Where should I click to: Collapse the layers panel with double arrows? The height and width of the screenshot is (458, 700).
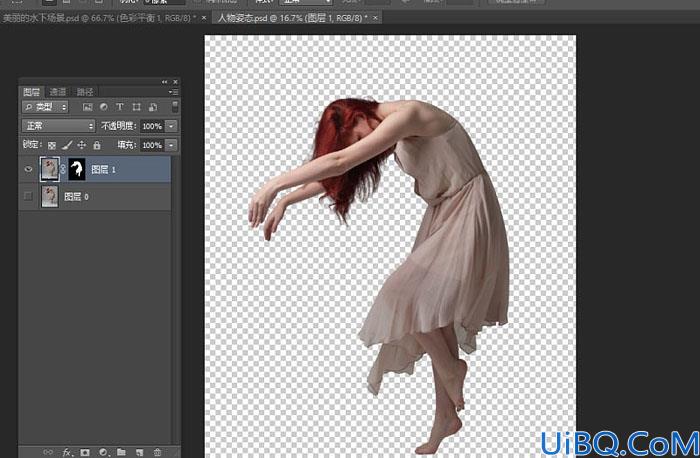point(164,82)
